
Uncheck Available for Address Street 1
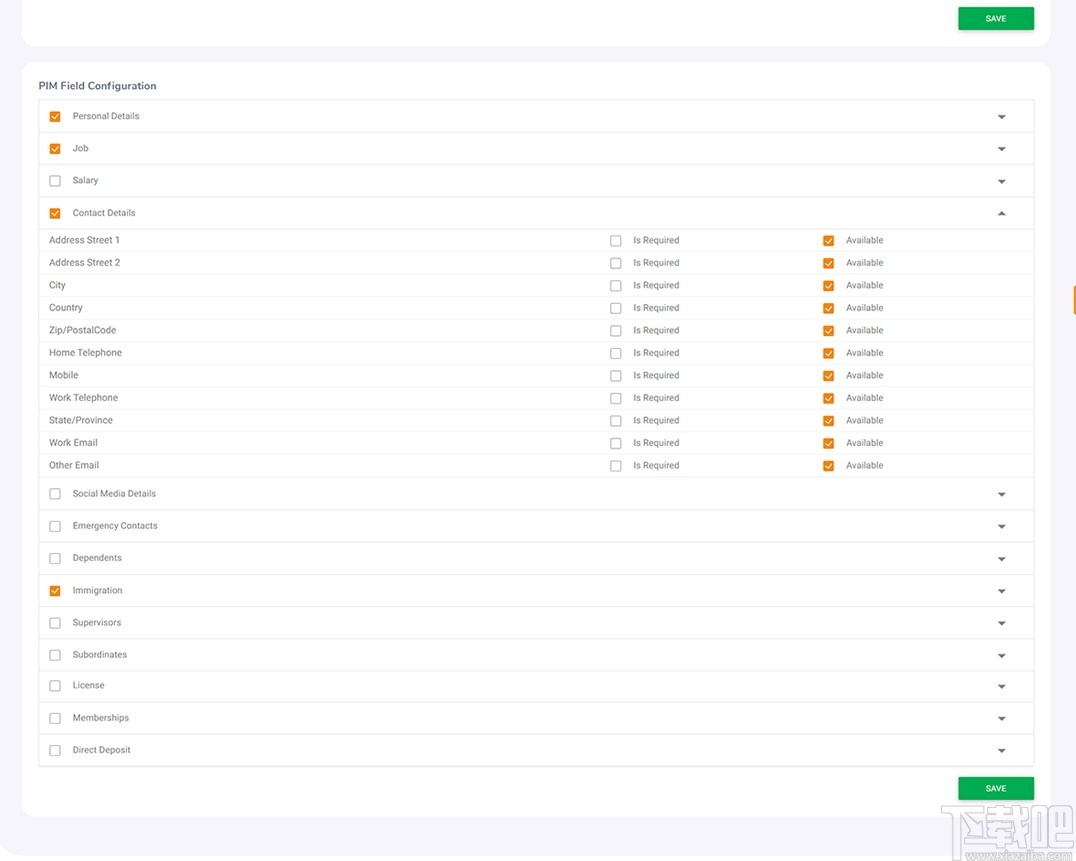828,241
